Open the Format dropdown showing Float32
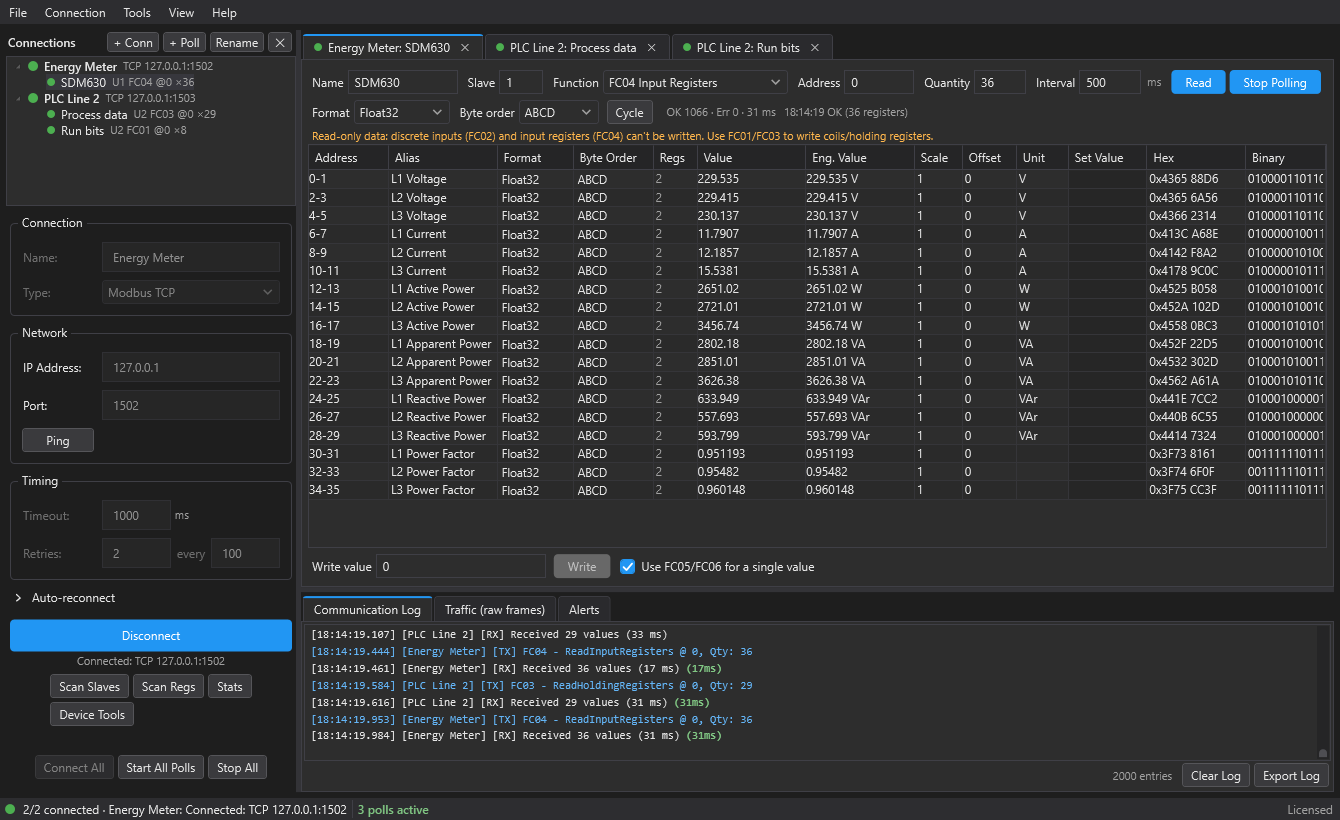Screen dimensions: 1340x820 [x=402, y=113]
